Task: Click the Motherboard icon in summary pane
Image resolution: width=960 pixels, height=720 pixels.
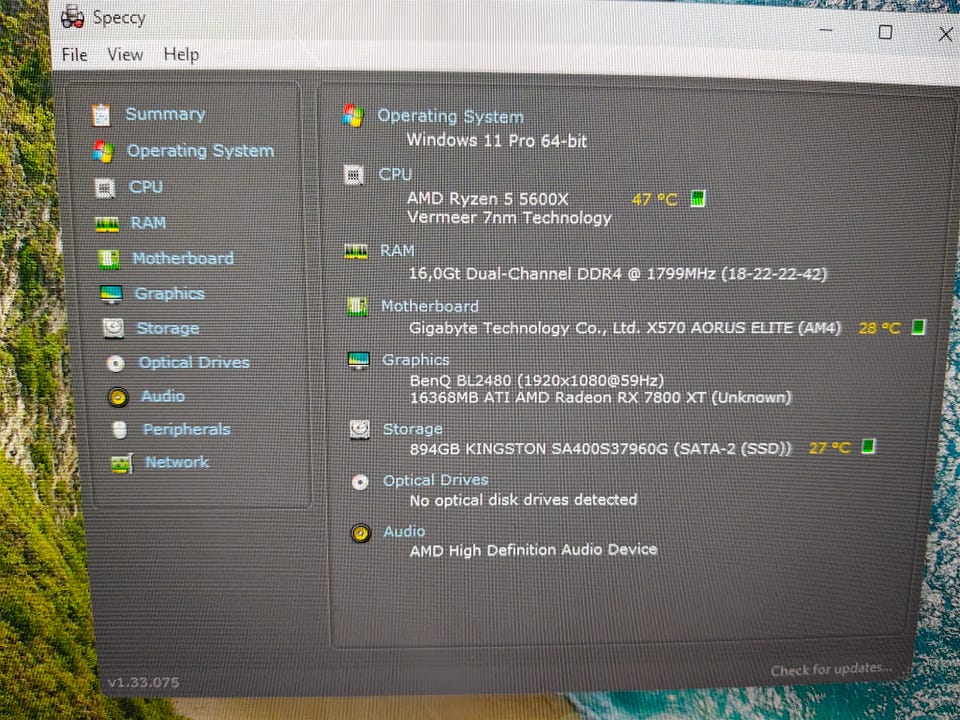Action: [x=357, y=306]
